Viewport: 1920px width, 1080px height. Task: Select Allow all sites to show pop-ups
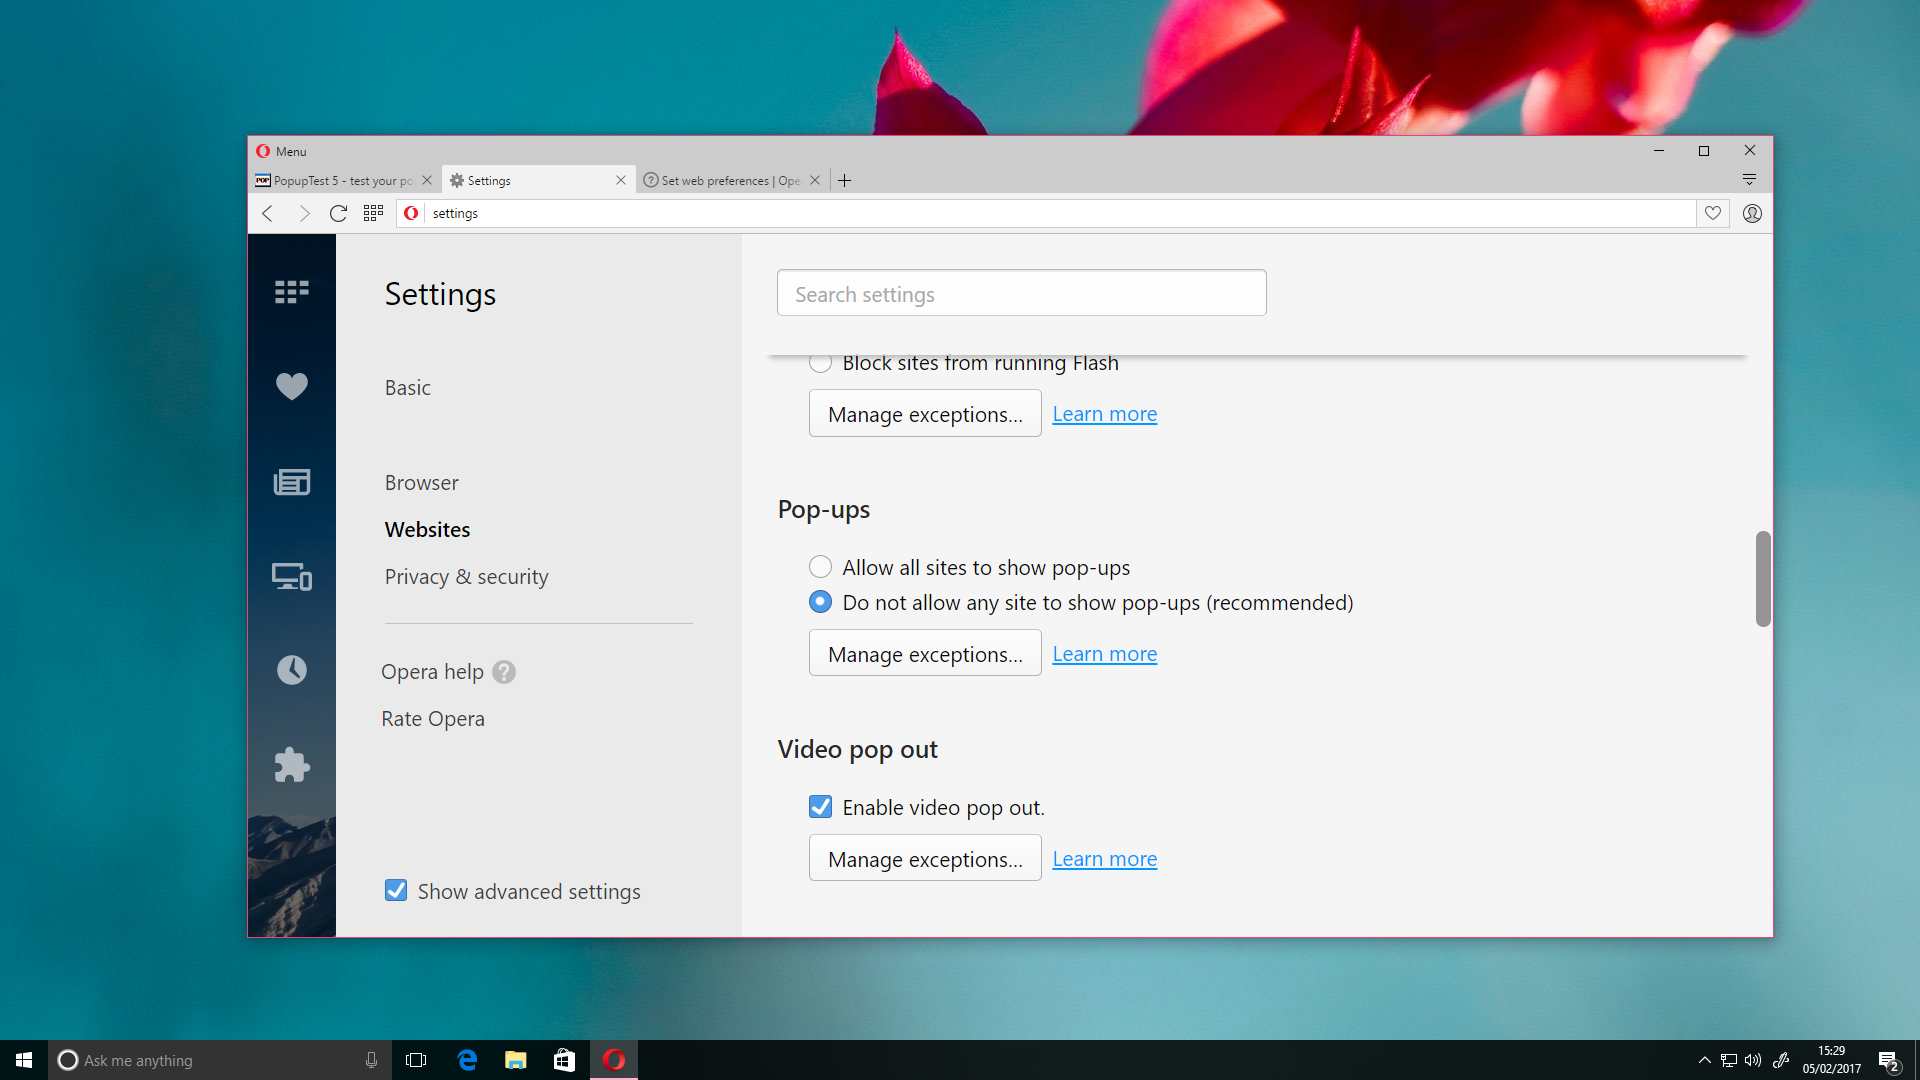(x=820, y=567)
